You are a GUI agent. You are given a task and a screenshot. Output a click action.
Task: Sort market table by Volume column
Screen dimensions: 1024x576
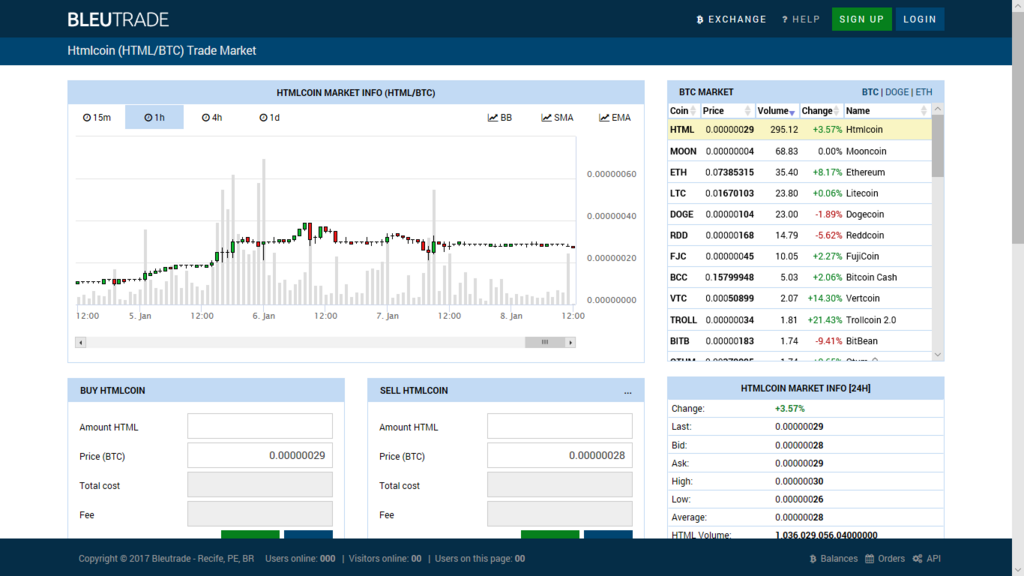tap(776, 111)
